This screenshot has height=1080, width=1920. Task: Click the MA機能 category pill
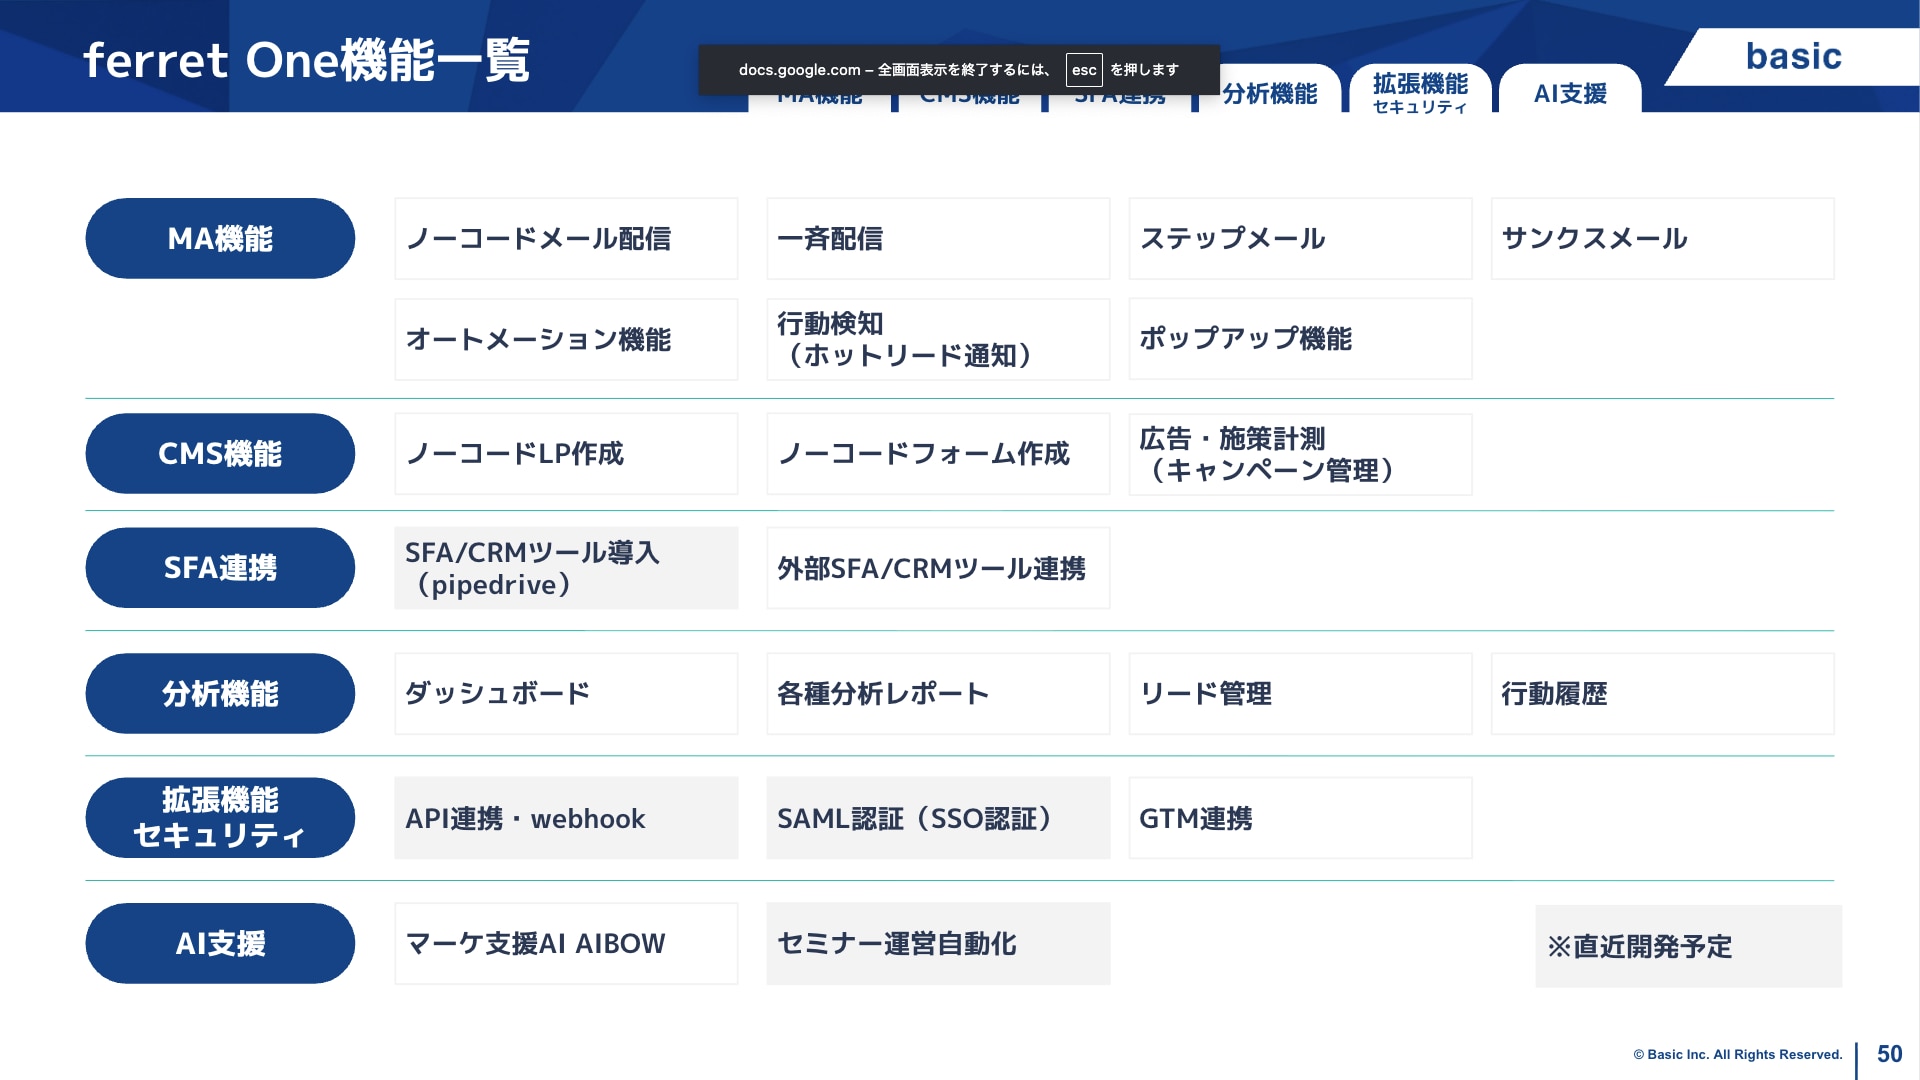(x=220, y=239)
